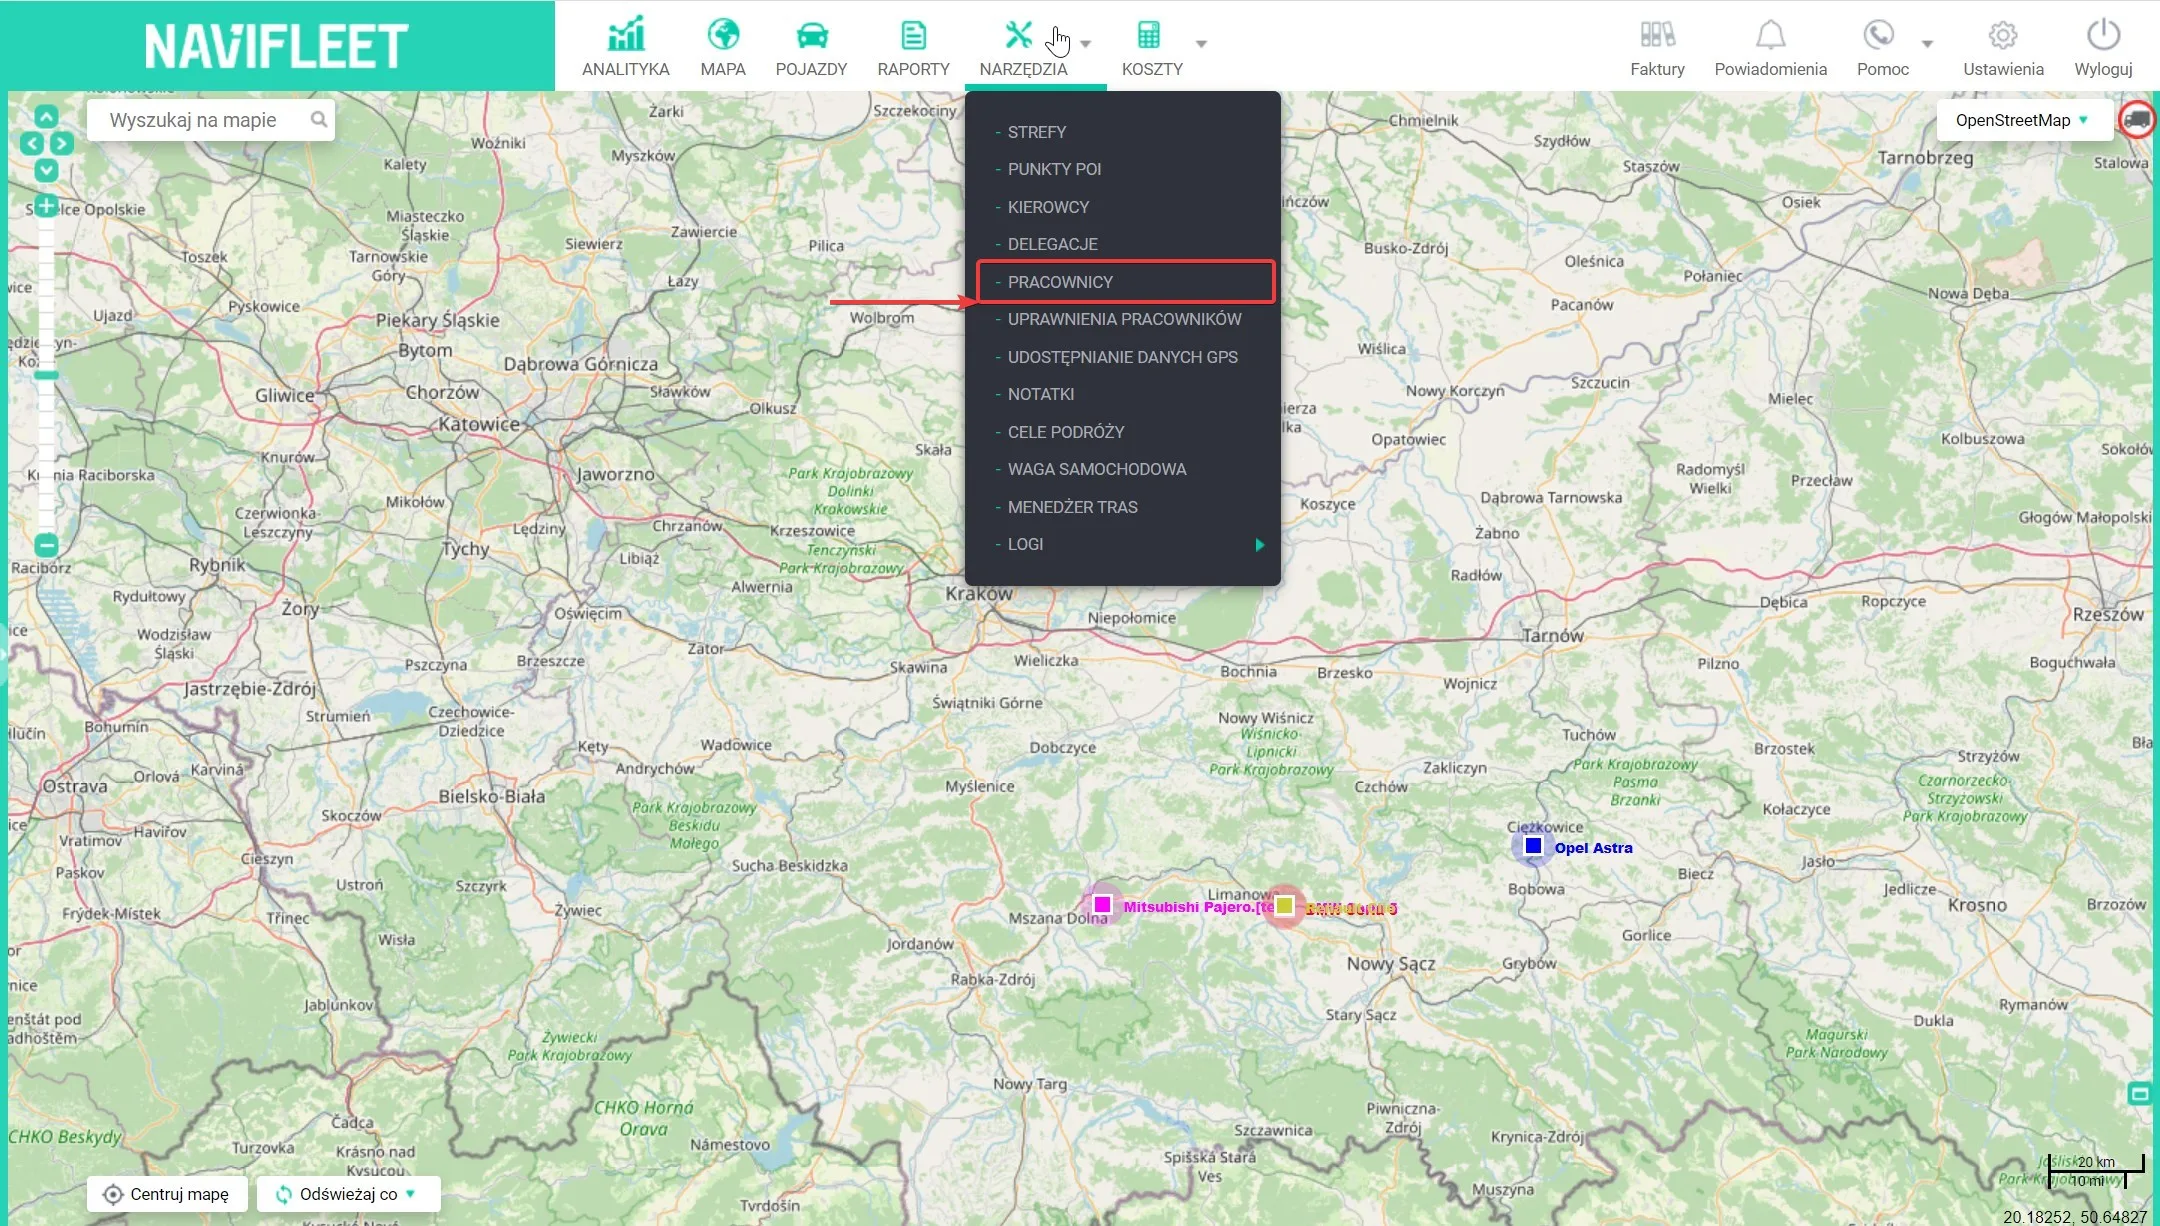Open Pomoc phone icon
2160x1226 pixels.
pos(1879,35)
